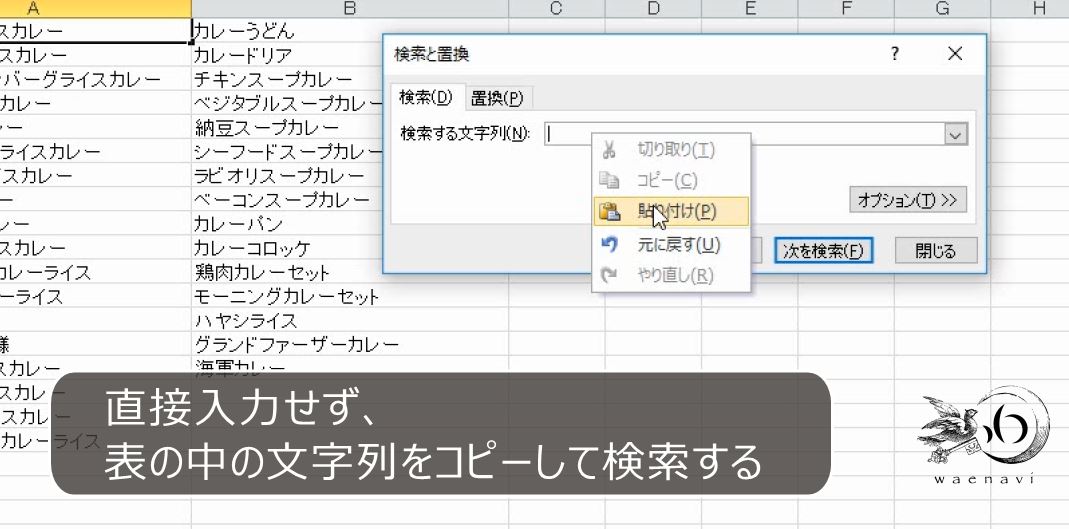Viewport: 1069px width, 529px height.
Task: Select cell containing モーニングカレーセット
Action: [x=350, y=297]
